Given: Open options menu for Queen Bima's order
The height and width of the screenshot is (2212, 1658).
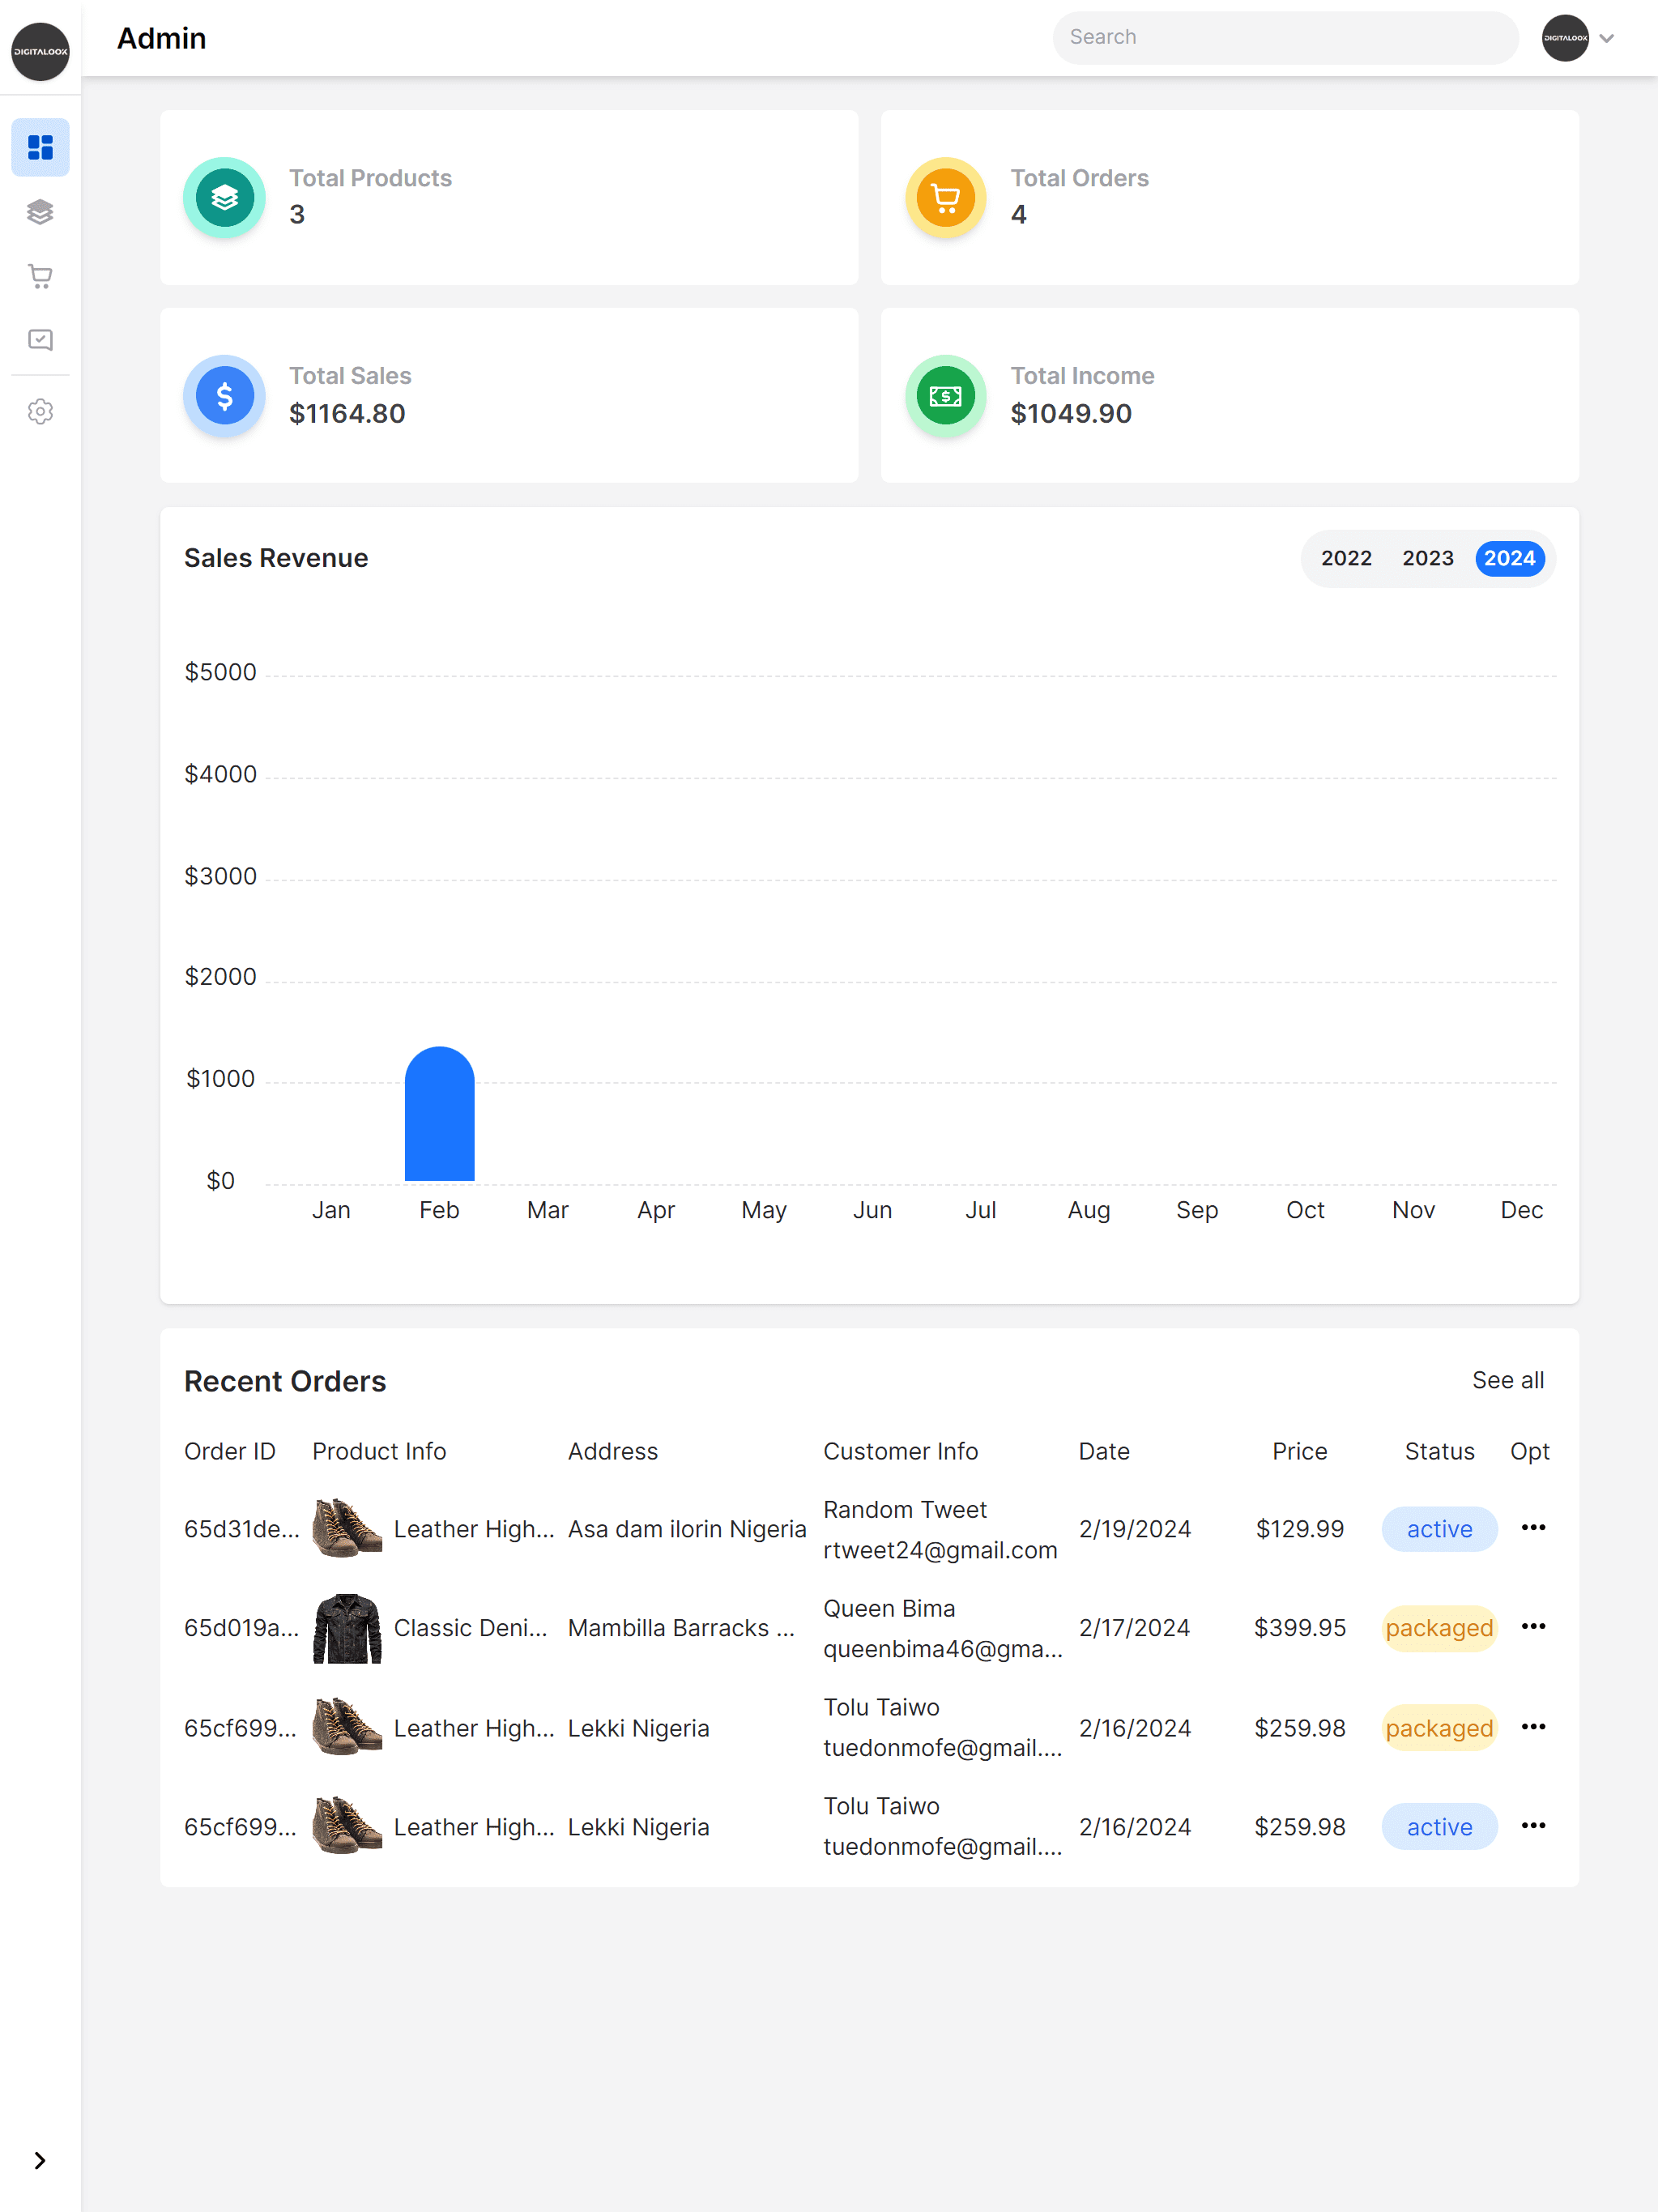Looking at the screenshot, I should point(1533,1626).
